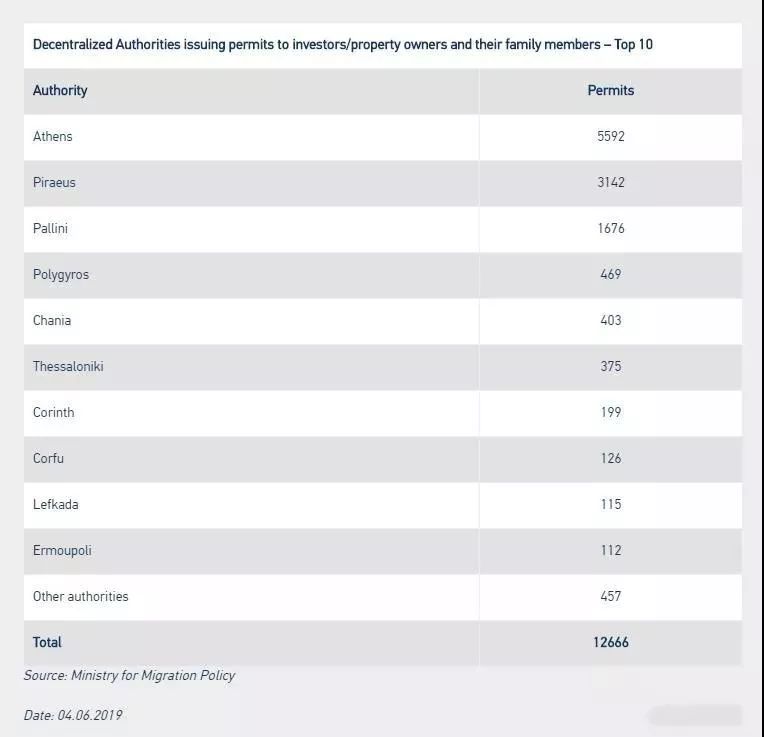
Task: Select the Total row label
Action: 47,643
